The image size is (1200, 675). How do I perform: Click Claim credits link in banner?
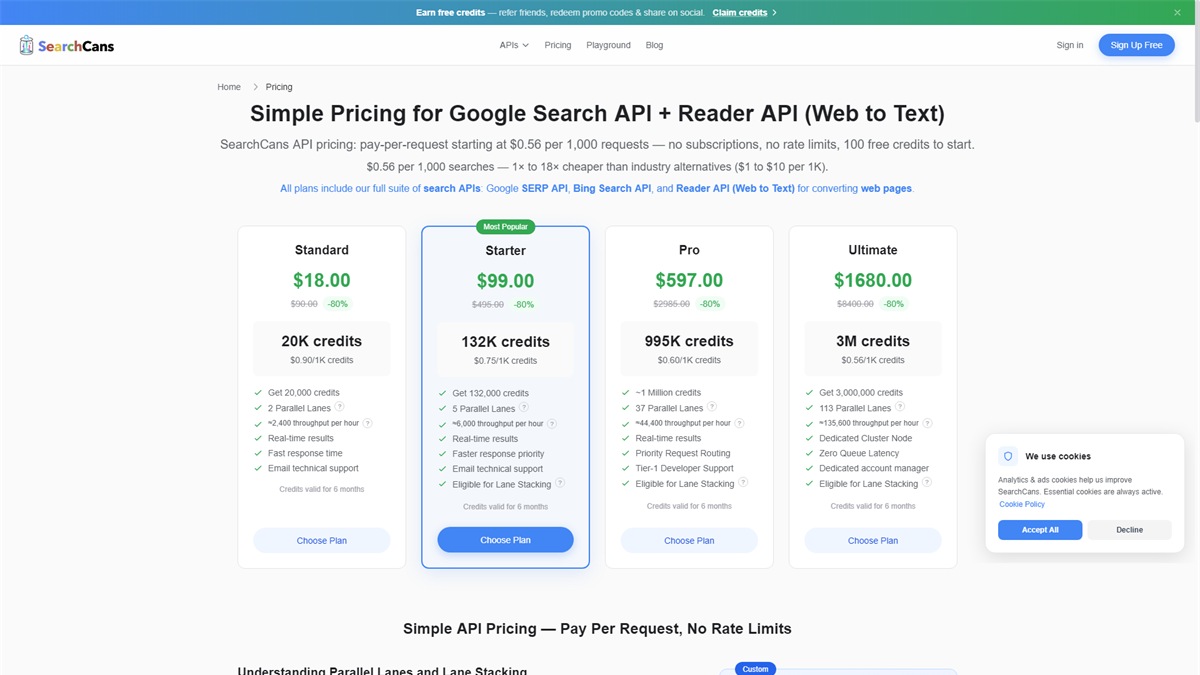(744, 13)
